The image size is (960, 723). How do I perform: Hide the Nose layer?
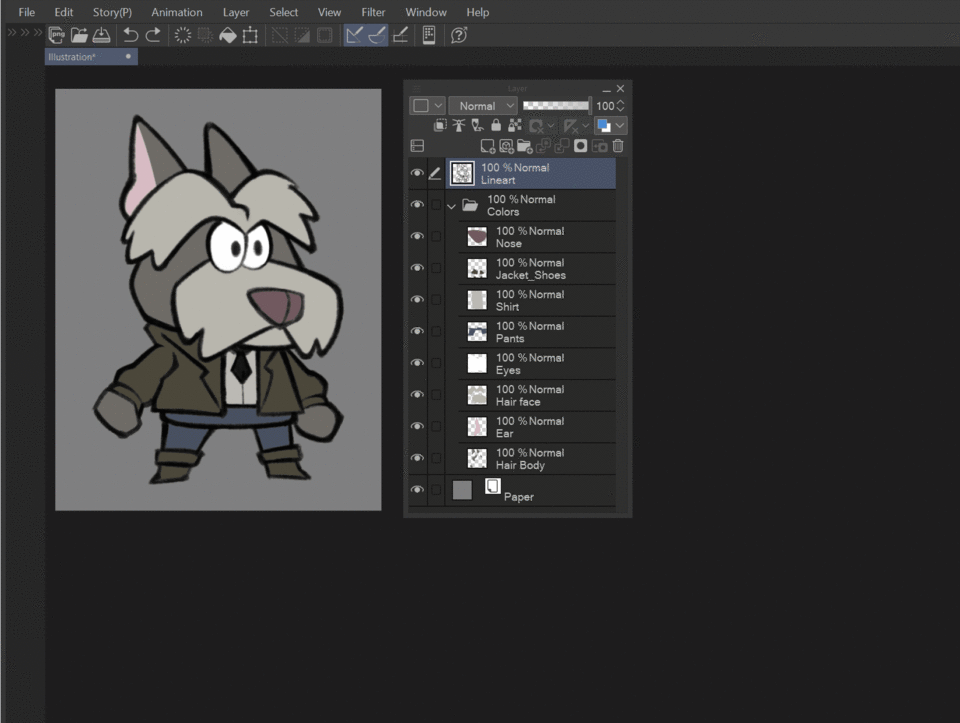(417, 237)
